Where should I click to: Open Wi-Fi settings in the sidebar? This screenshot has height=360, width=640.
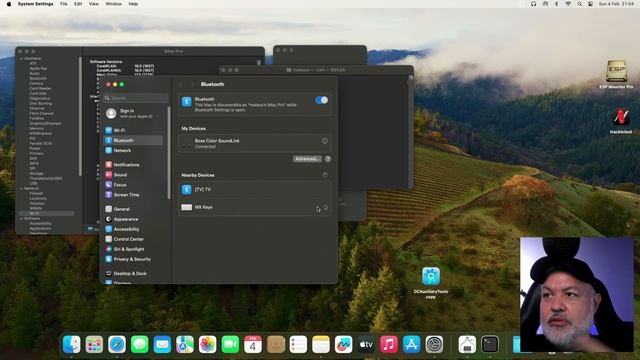(133, 130)
